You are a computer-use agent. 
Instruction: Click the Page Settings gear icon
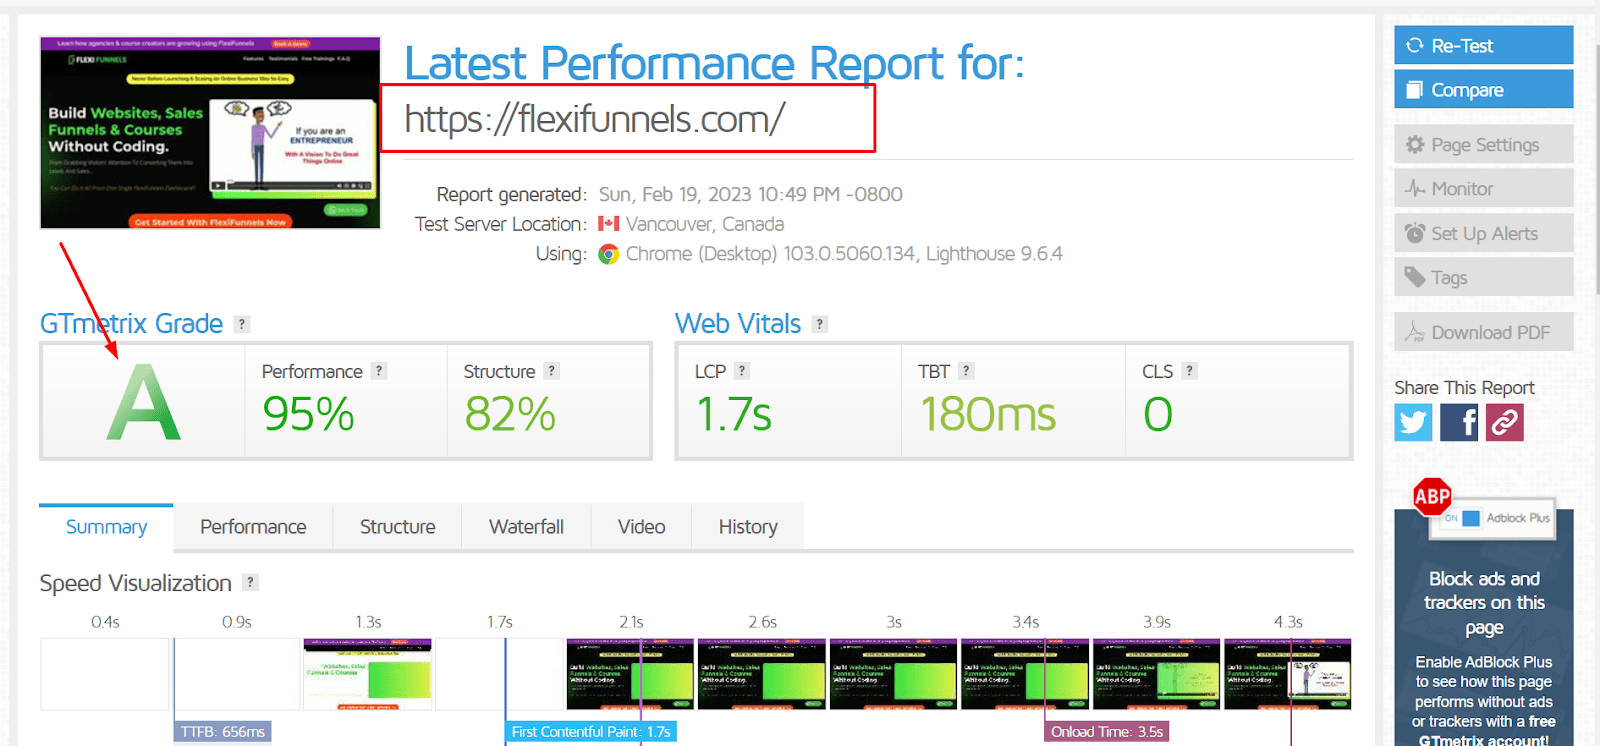pos(1415,144)
